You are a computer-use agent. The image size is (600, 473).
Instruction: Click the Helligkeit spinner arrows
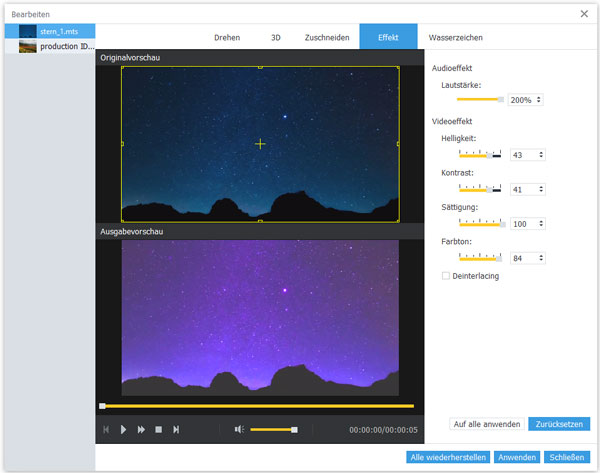(541, 155)
